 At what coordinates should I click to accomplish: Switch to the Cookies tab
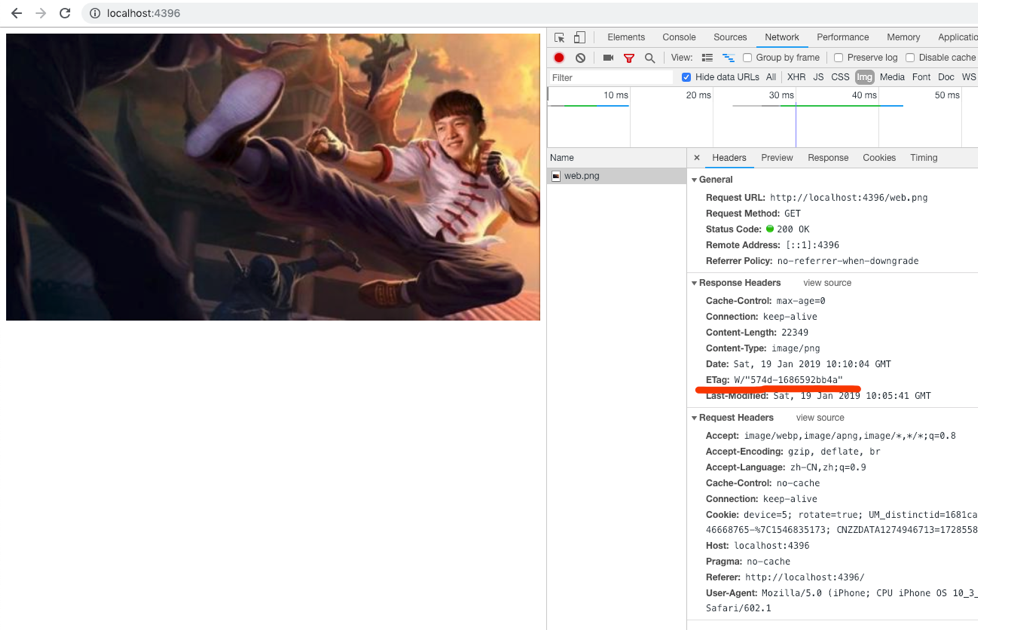tap(879, 158)
